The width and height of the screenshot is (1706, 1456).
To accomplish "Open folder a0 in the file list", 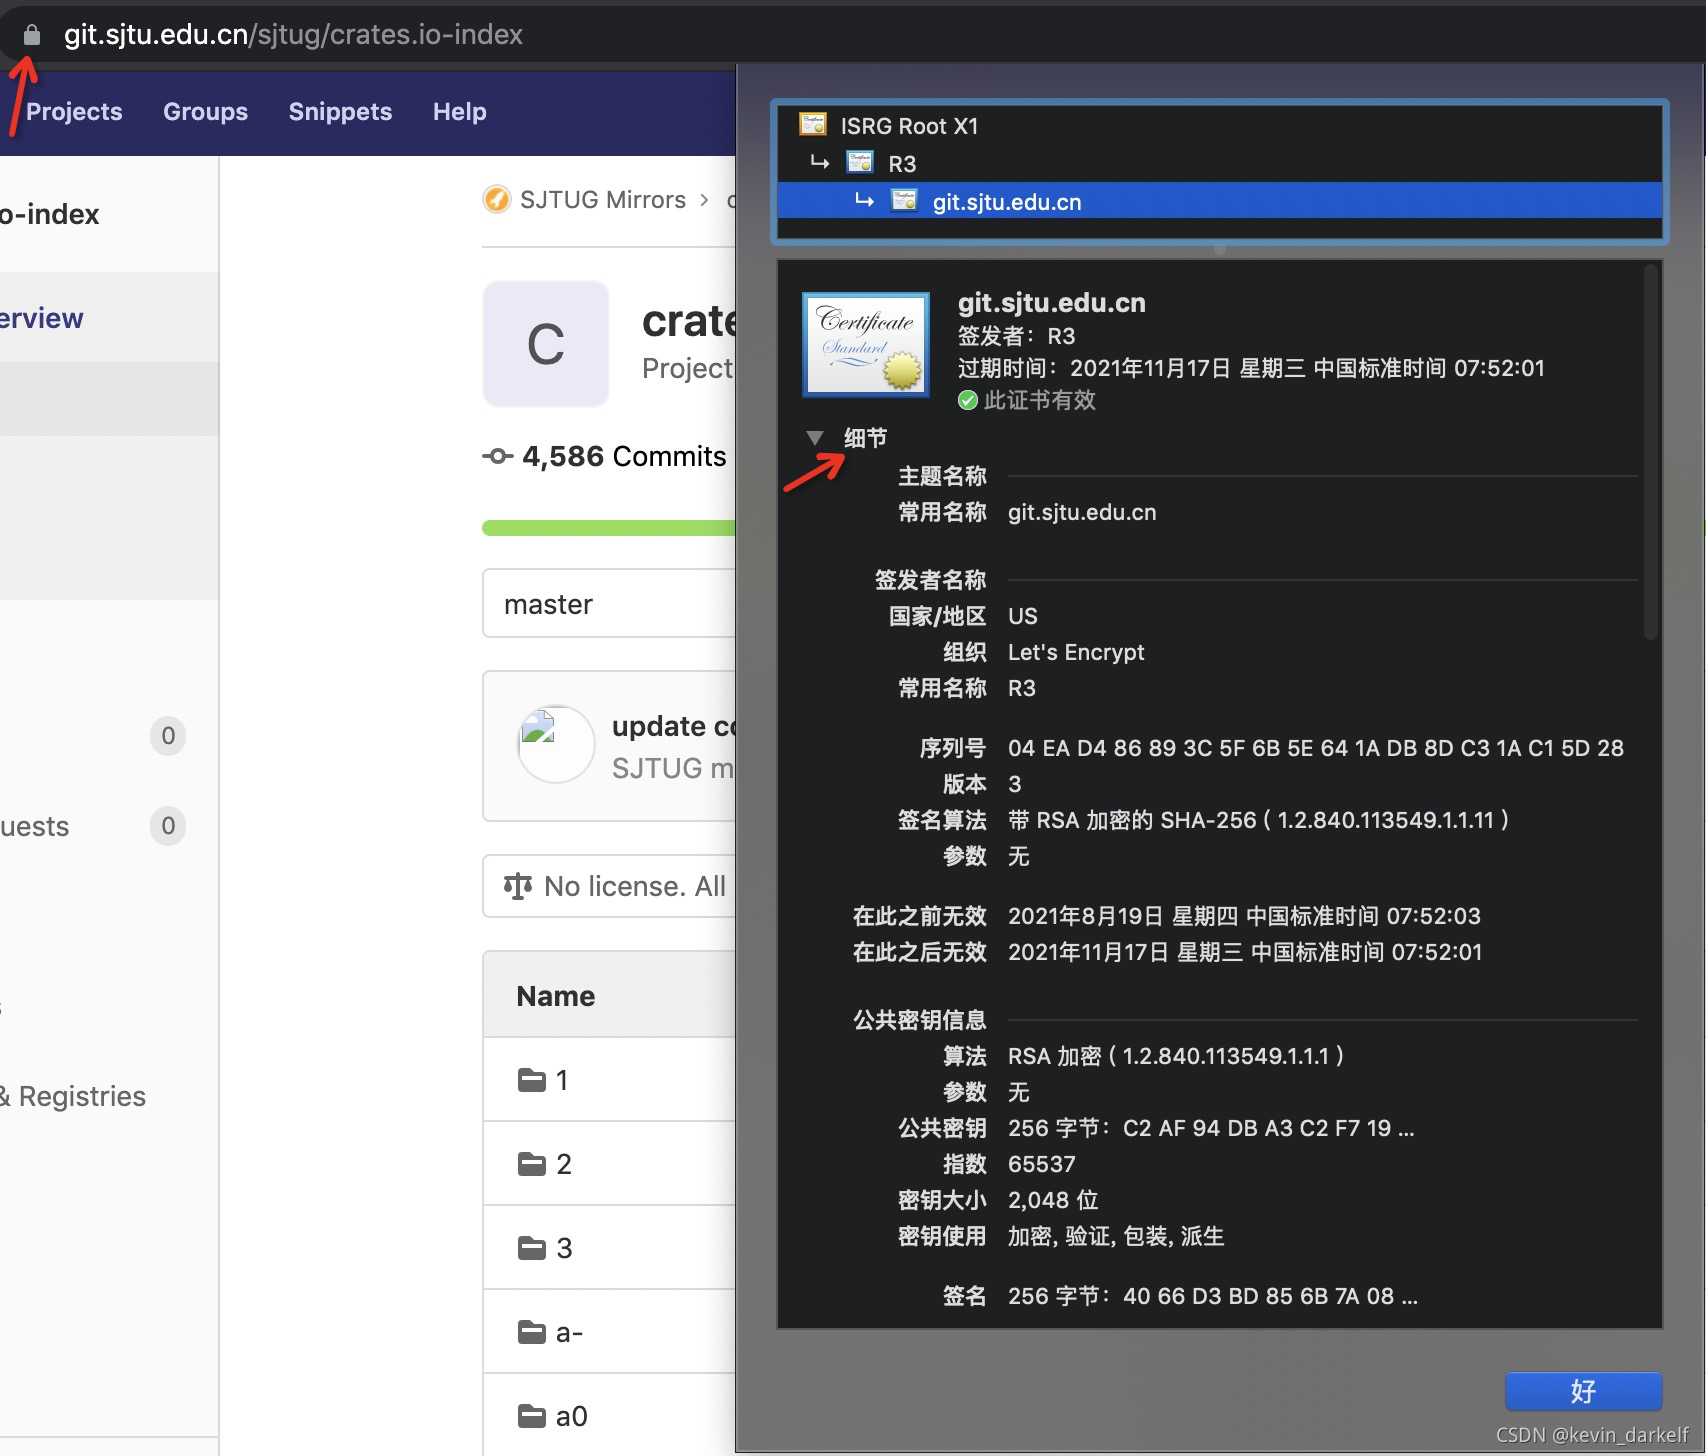I will pyautogui.click(x=571, y=1416).
